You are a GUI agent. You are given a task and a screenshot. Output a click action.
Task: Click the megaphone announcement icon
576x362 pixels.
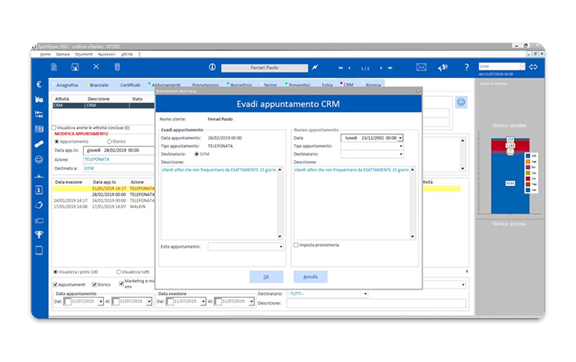click(x=443, y=67)
